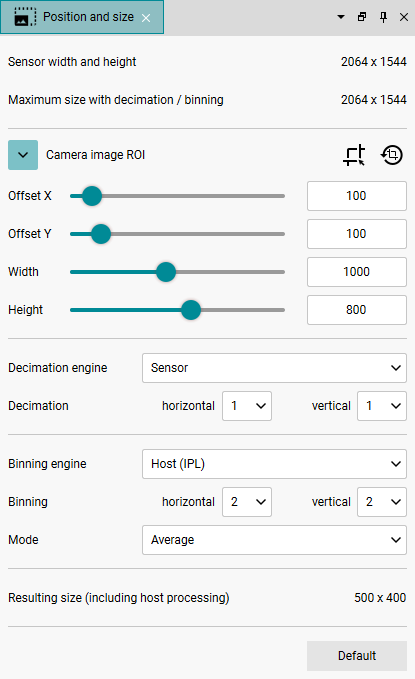Screen dimensions: 415x679
Task: Select the Position and size tab
Action: (x=82, y=17)
